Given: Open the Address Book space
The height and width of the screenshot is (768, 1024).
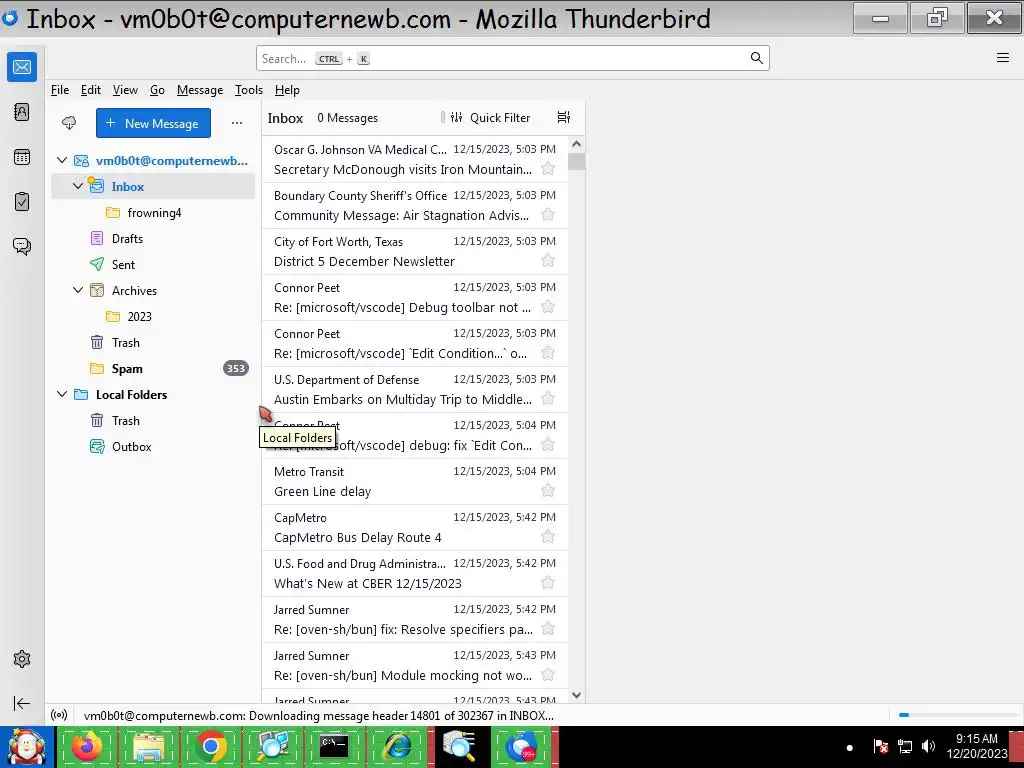Looking at the screenshot, I should pos(22,112).
